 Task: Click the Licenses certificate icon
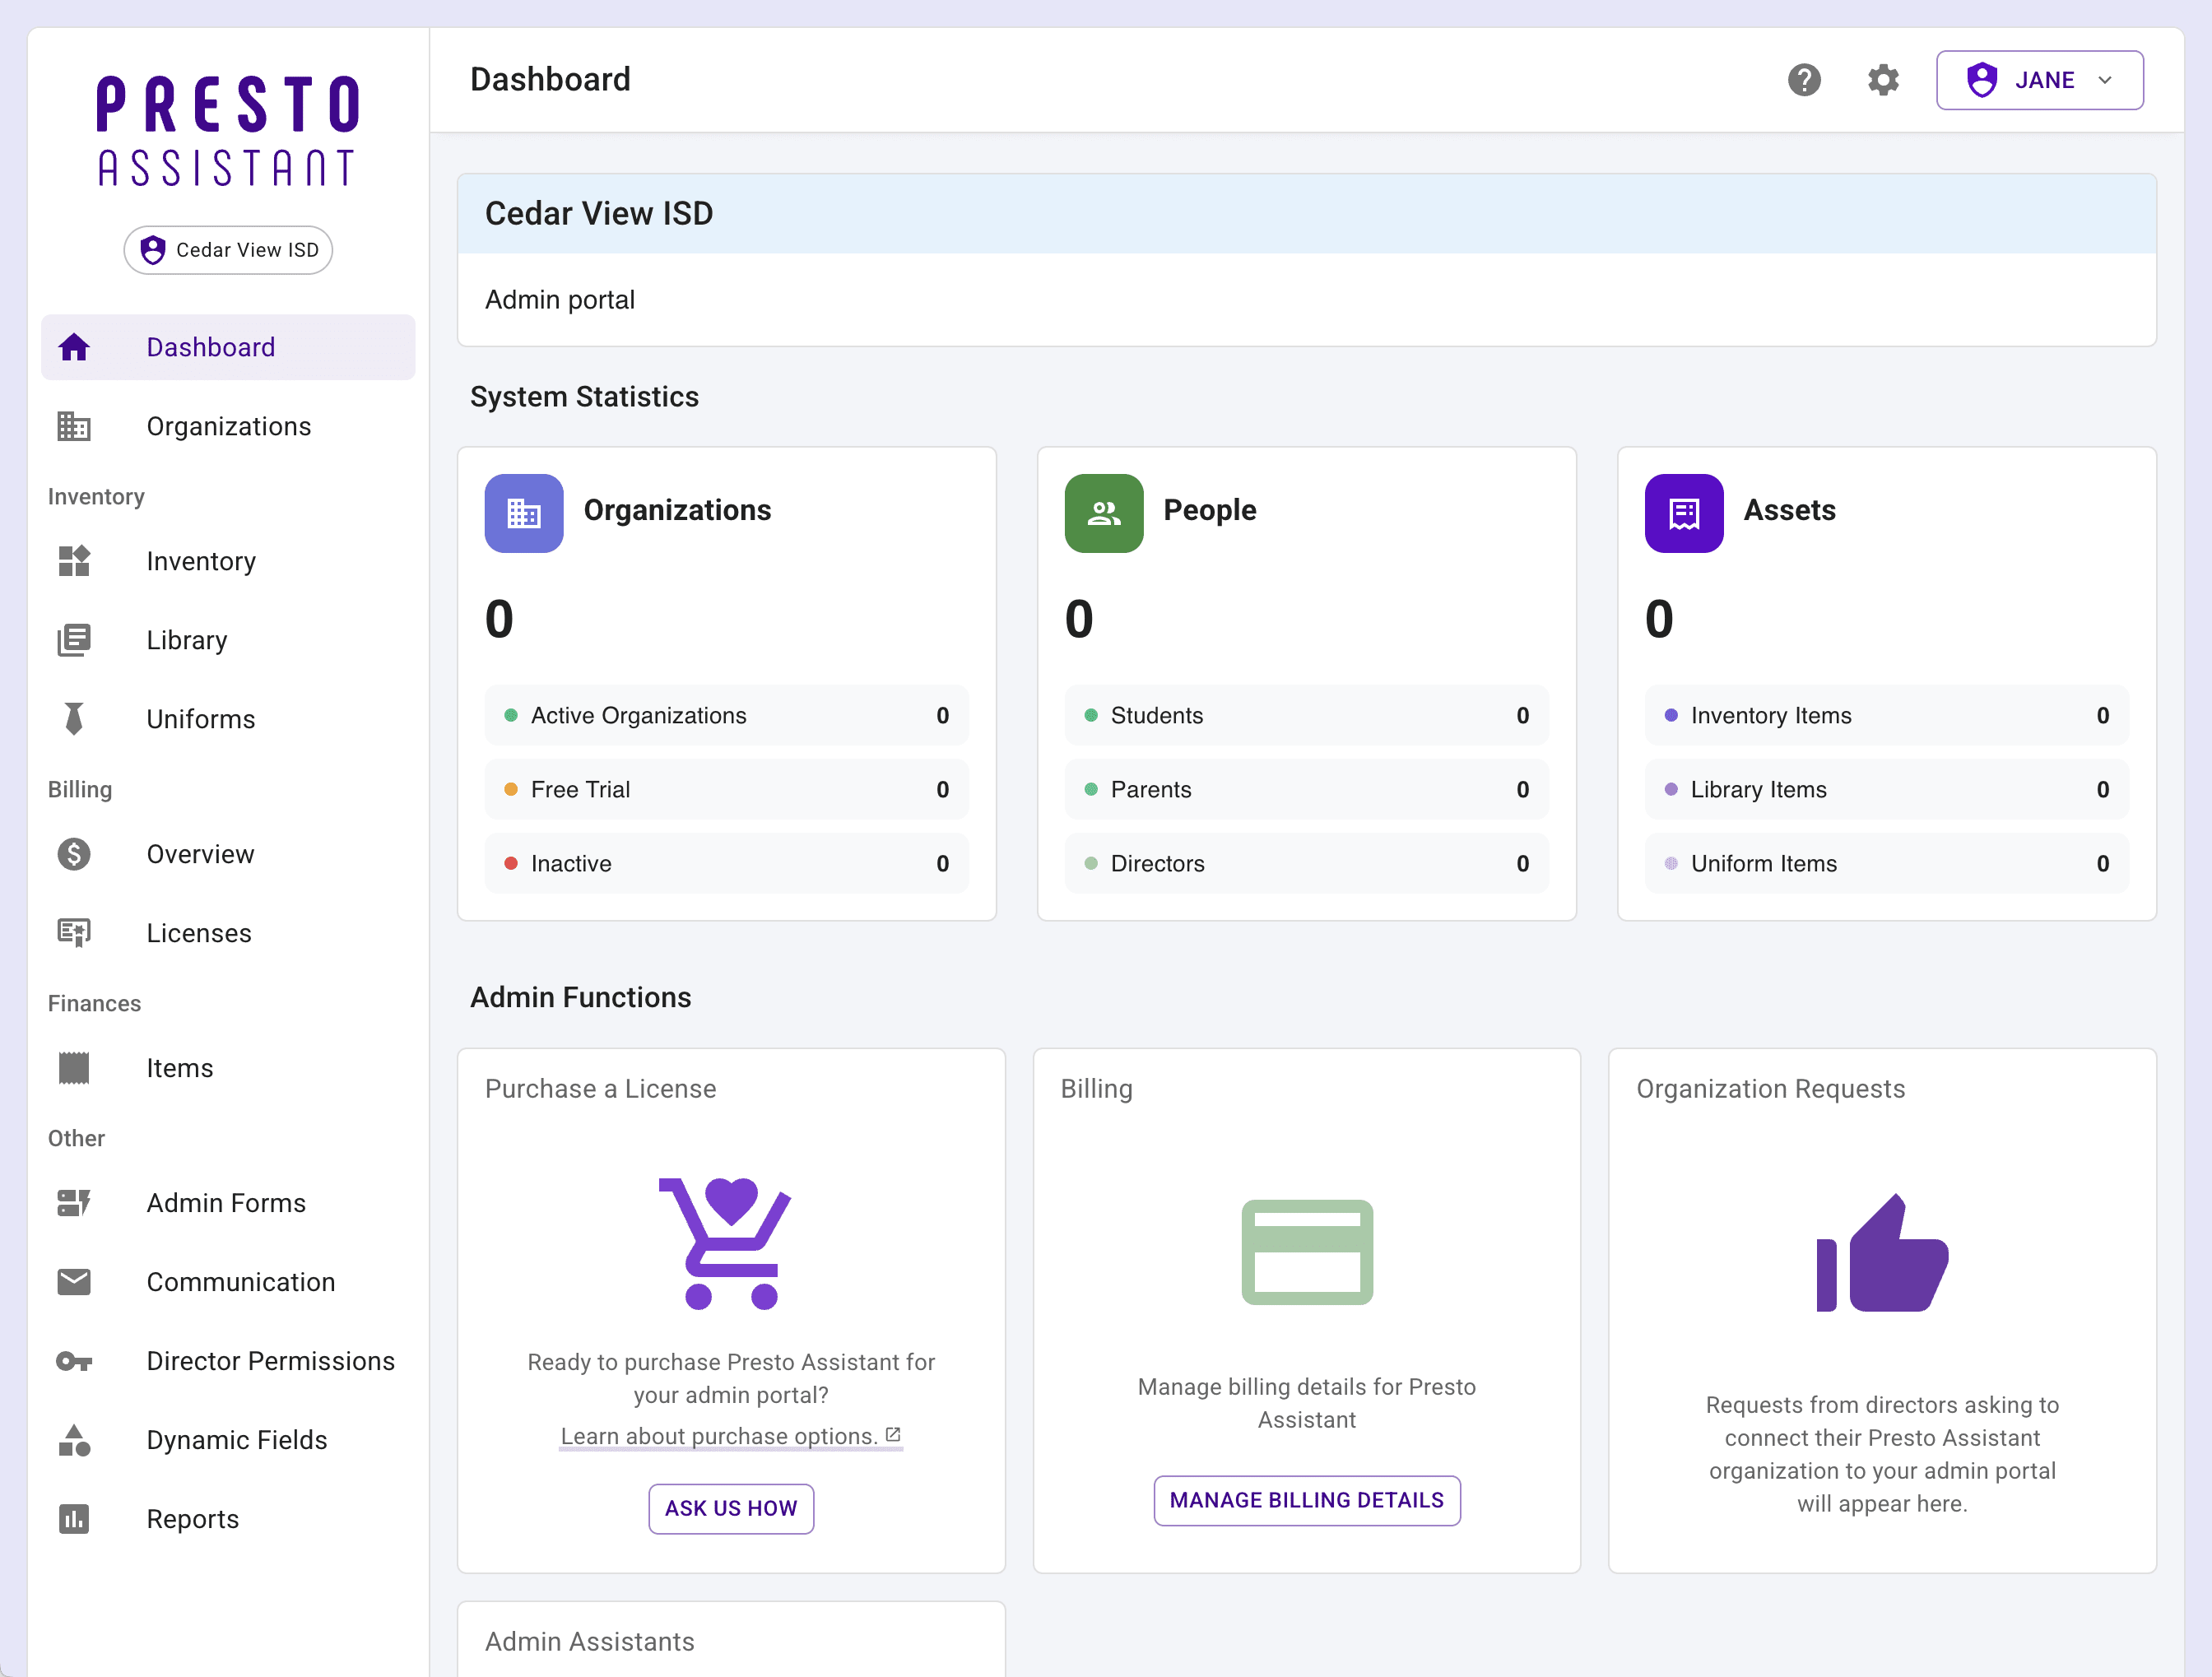pos(74,933)
